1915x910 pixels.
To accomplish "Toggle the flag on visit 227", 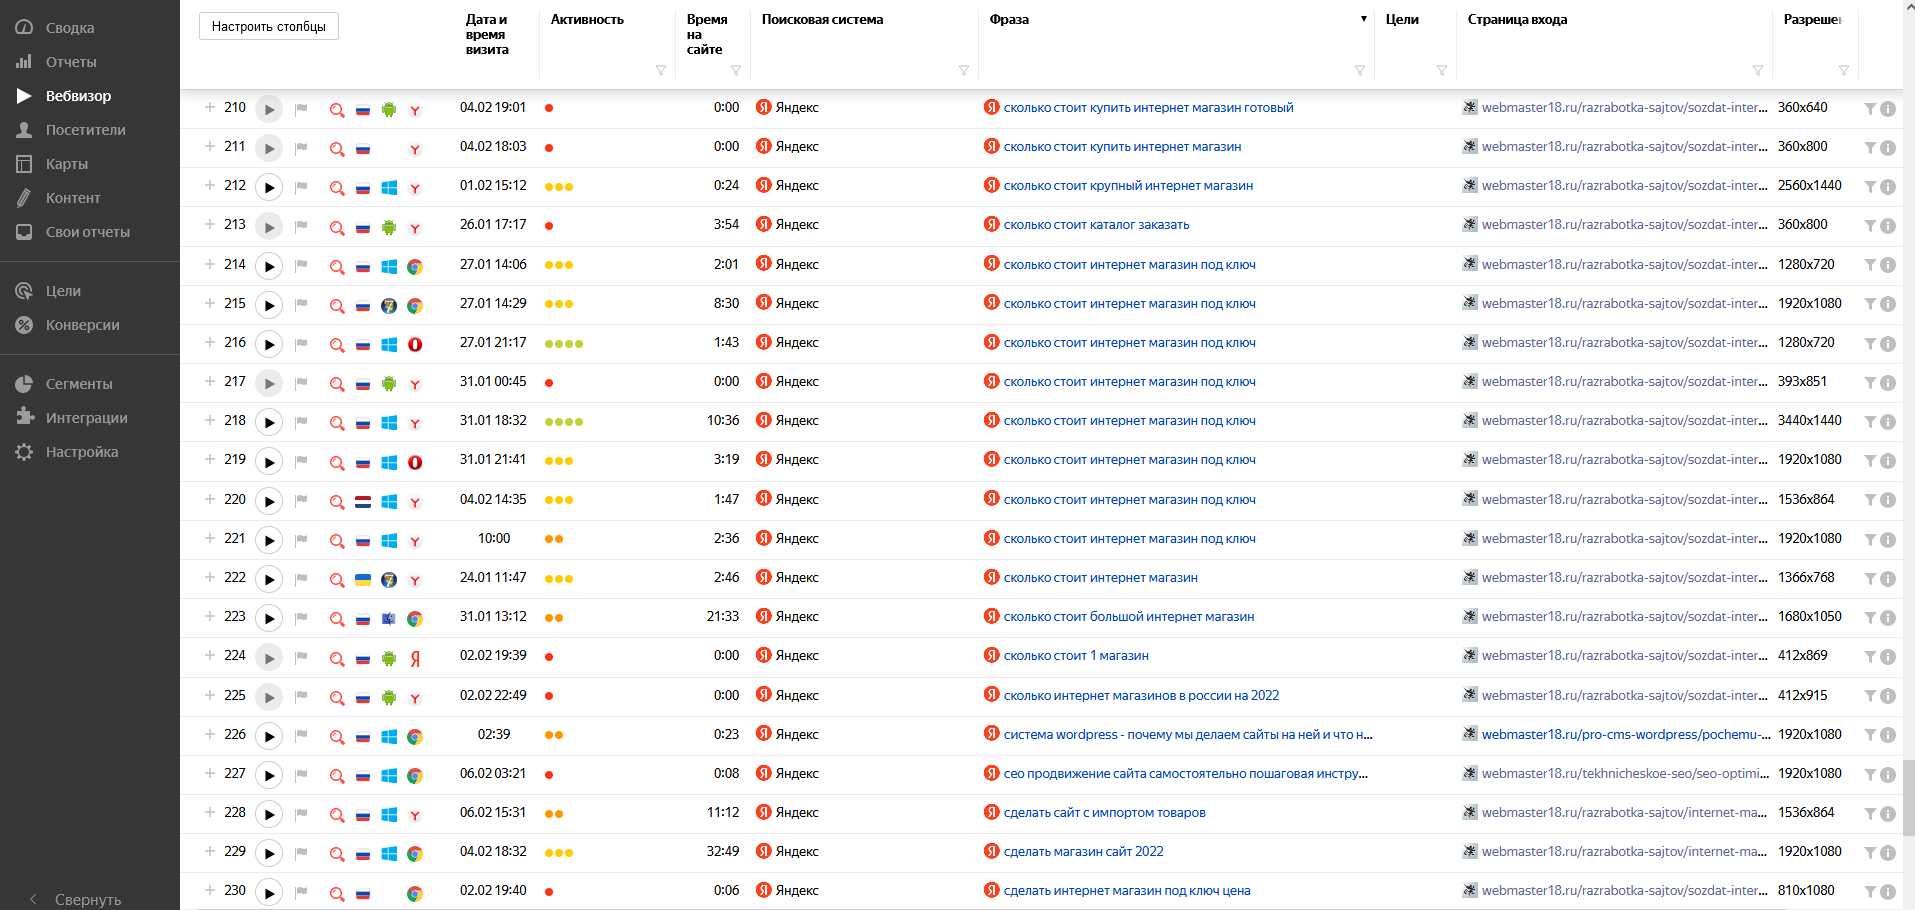I will click(x=301, y=775).
